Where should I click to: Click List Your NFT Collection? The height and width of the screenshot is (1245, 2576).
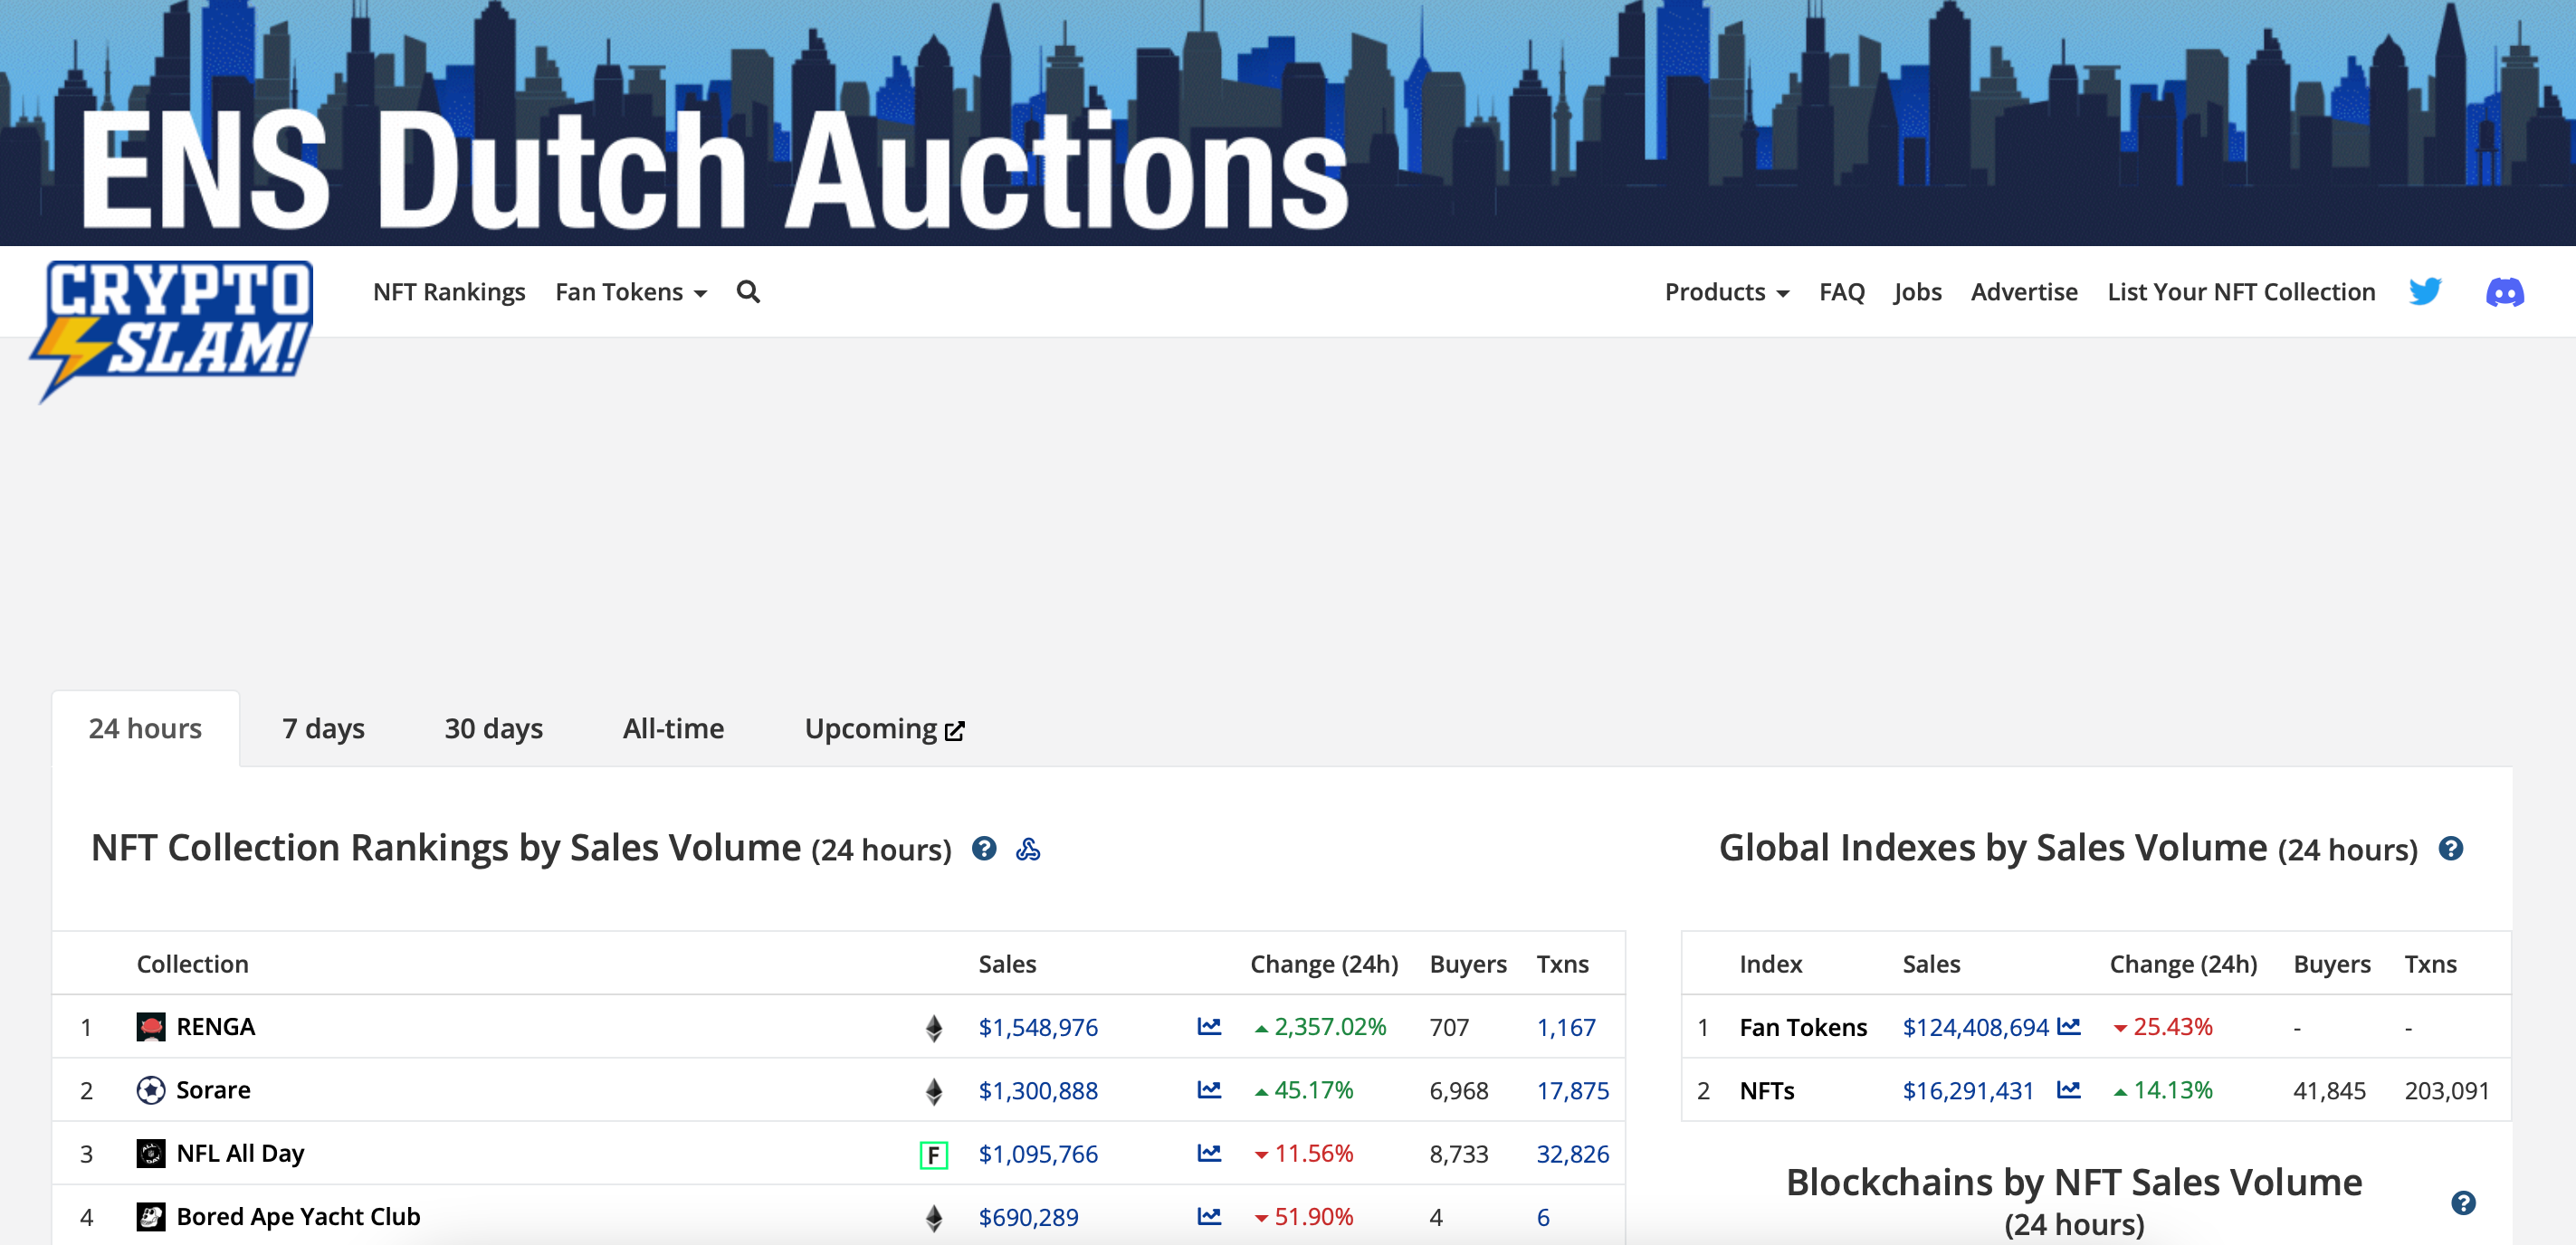click(x=2241, y=292)
